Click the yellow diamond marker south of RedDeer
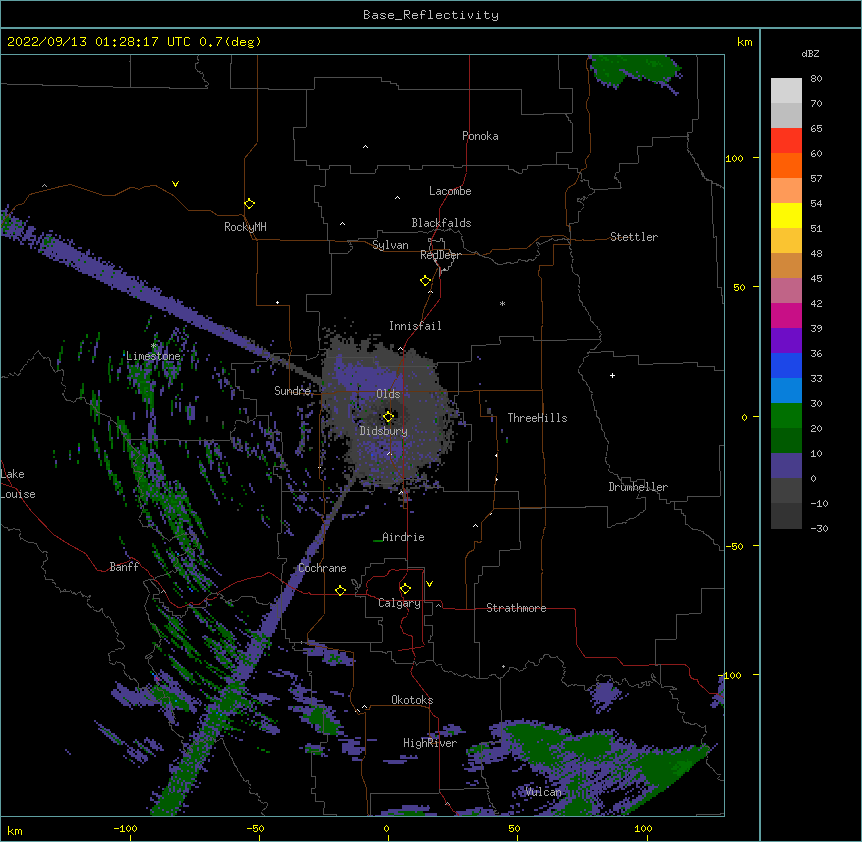862x842 pixels. (x=426, y=281)
